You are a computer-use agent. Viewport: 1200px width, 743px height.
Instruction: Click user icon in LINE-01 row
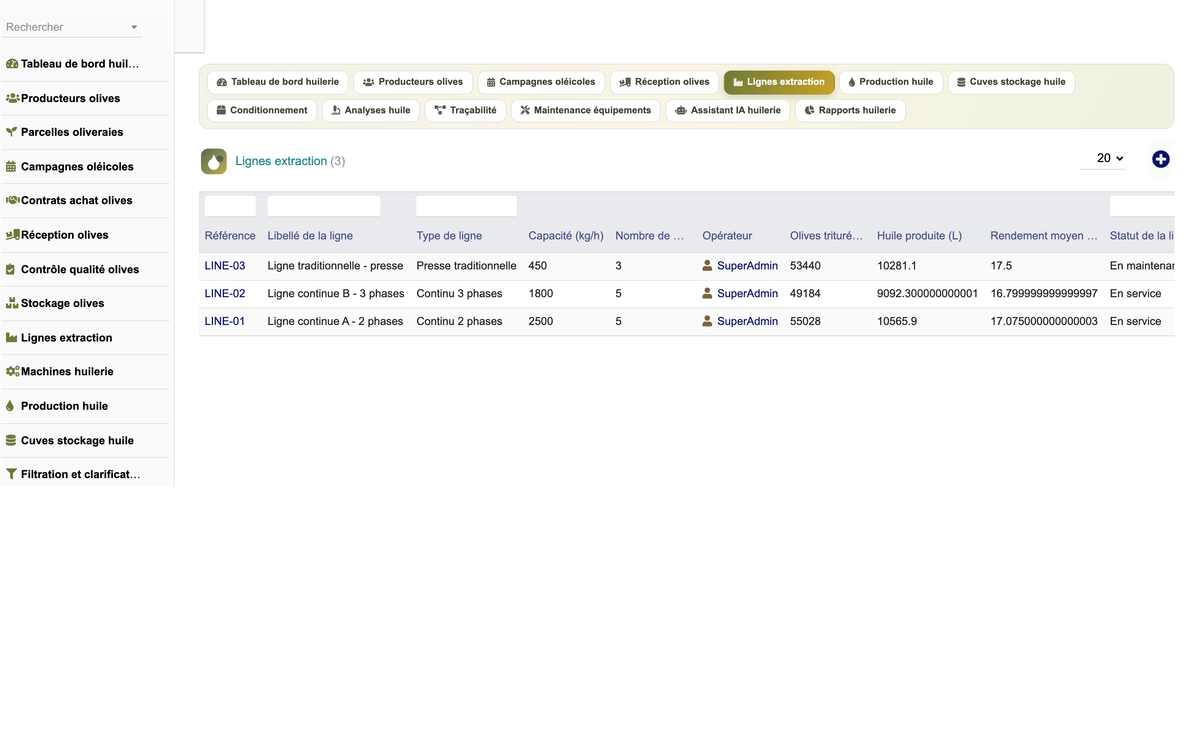[x=708, y=322]
